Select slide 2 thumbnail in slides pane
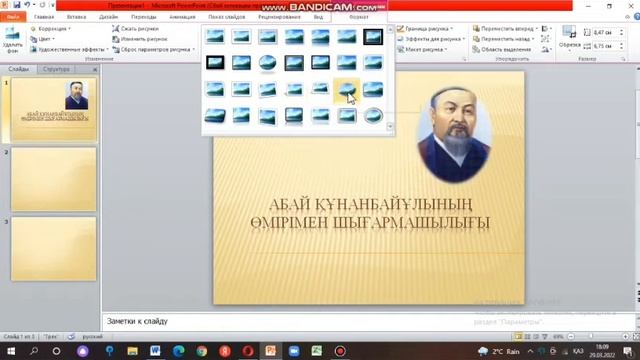This screenshot has width=640, height=360. pos(53,179)
